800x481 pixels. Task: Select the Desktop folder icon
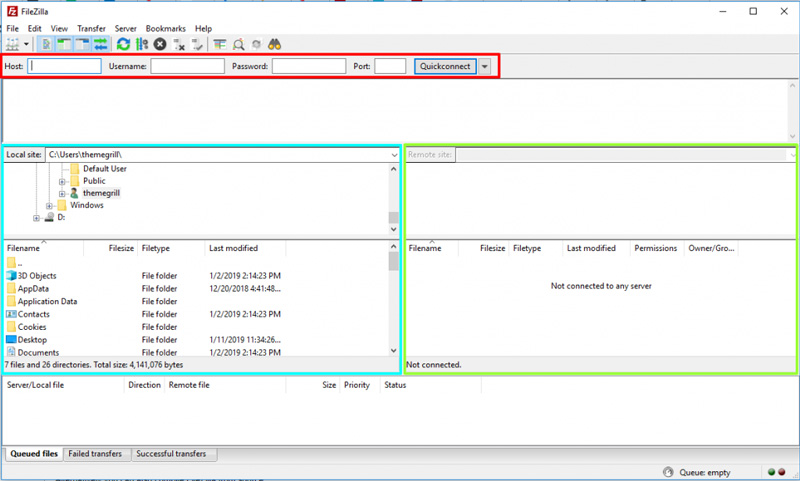tap(11, 340)
